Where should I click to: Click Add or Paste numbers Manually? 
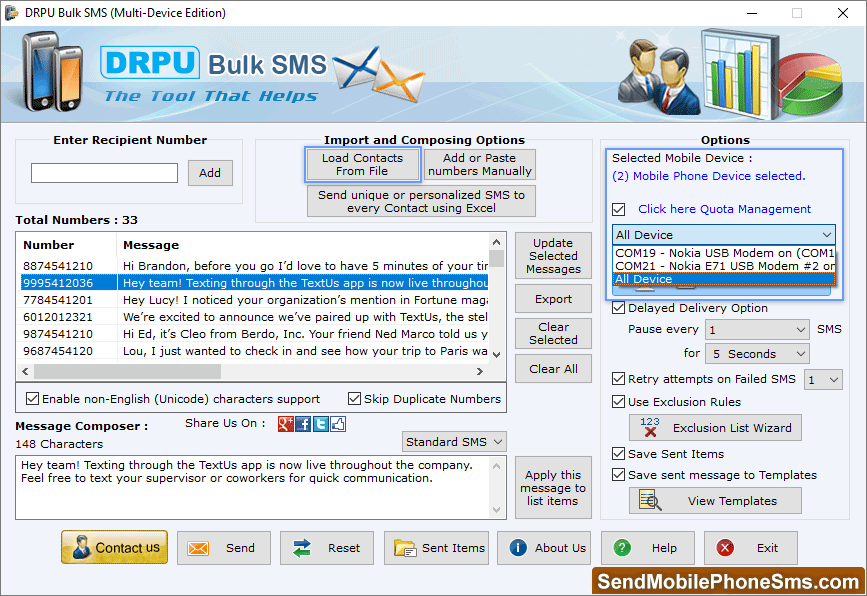tap(479, 165)
